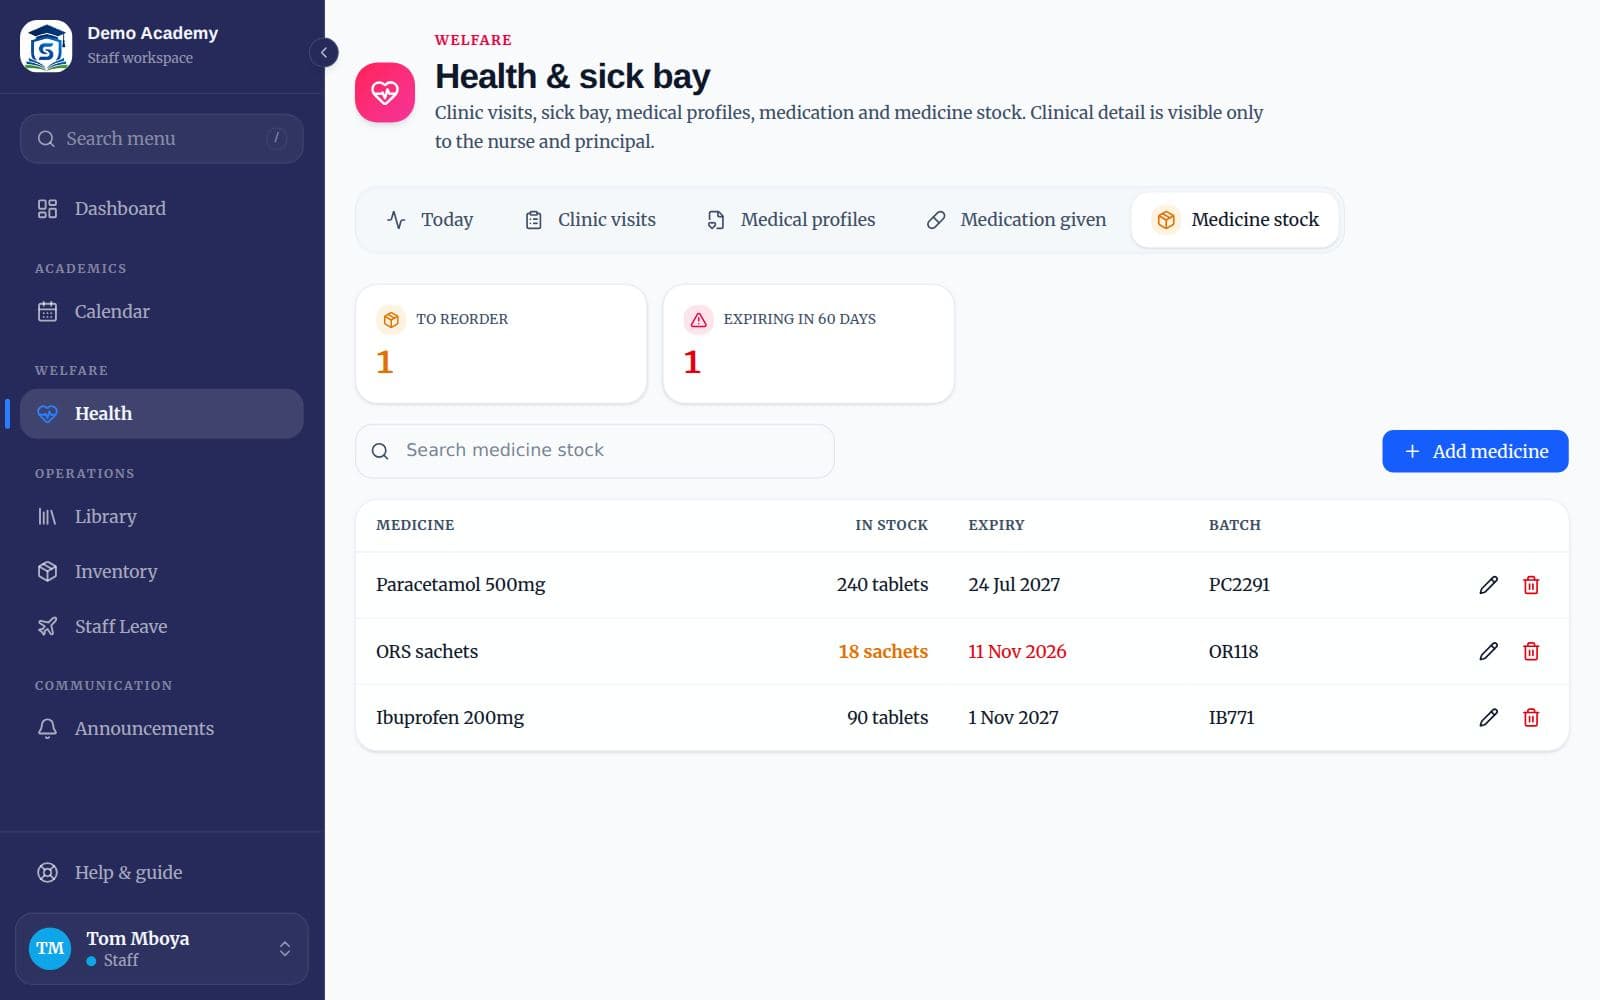The height and width of the screenshot is (1000, 1600).
Task: Click the Ibuprofen 200mg medicine name
Action: point(450,718)
